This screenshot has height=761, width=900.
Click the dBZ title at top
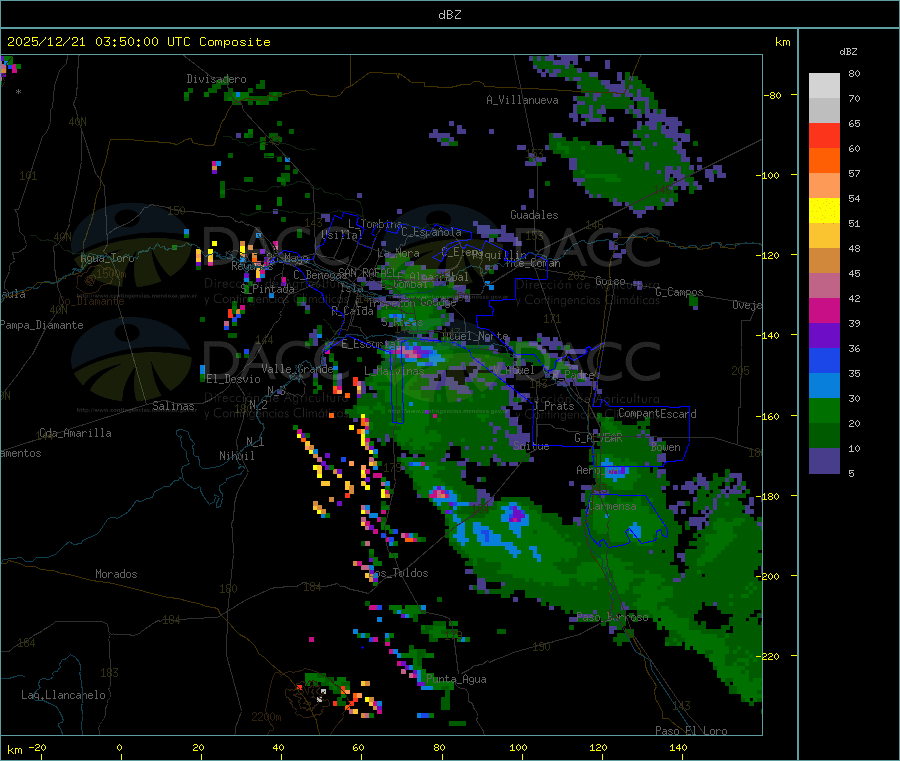tap(449, 15)
